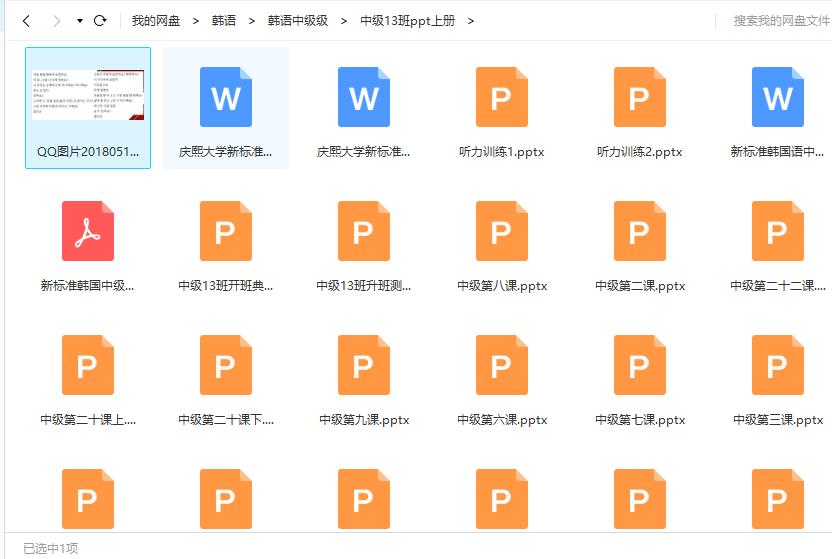Open 听力训练1.pptx file icon
Image resolution: width=832 pixels, height=559 pixels.
point(501,97)
